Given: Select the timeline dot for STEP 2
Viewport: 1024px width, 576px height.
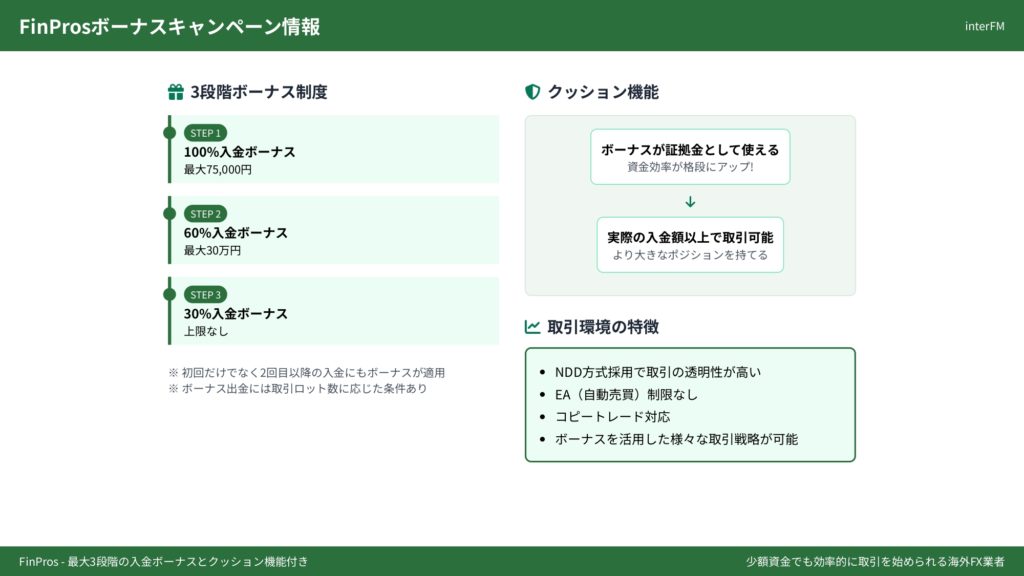Looking at the screenshot, I should pyautogui.click(x=169, y=213).
